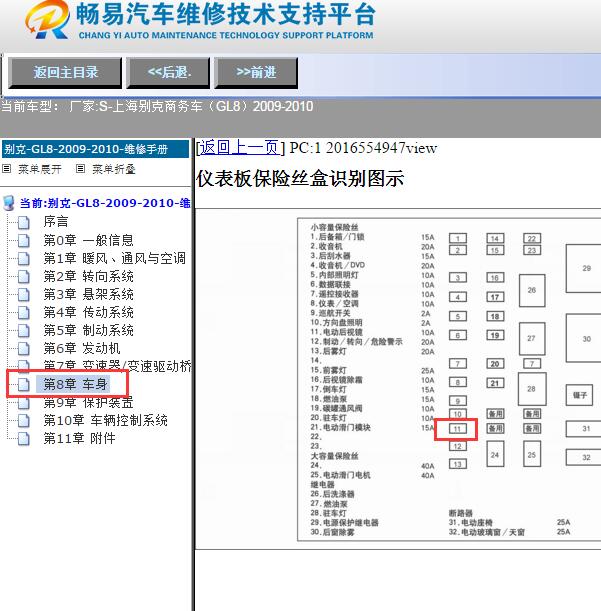Open 第10章 车辆控制系统
Viewport: 601px width, 611px height.
[x=106, y=420]
